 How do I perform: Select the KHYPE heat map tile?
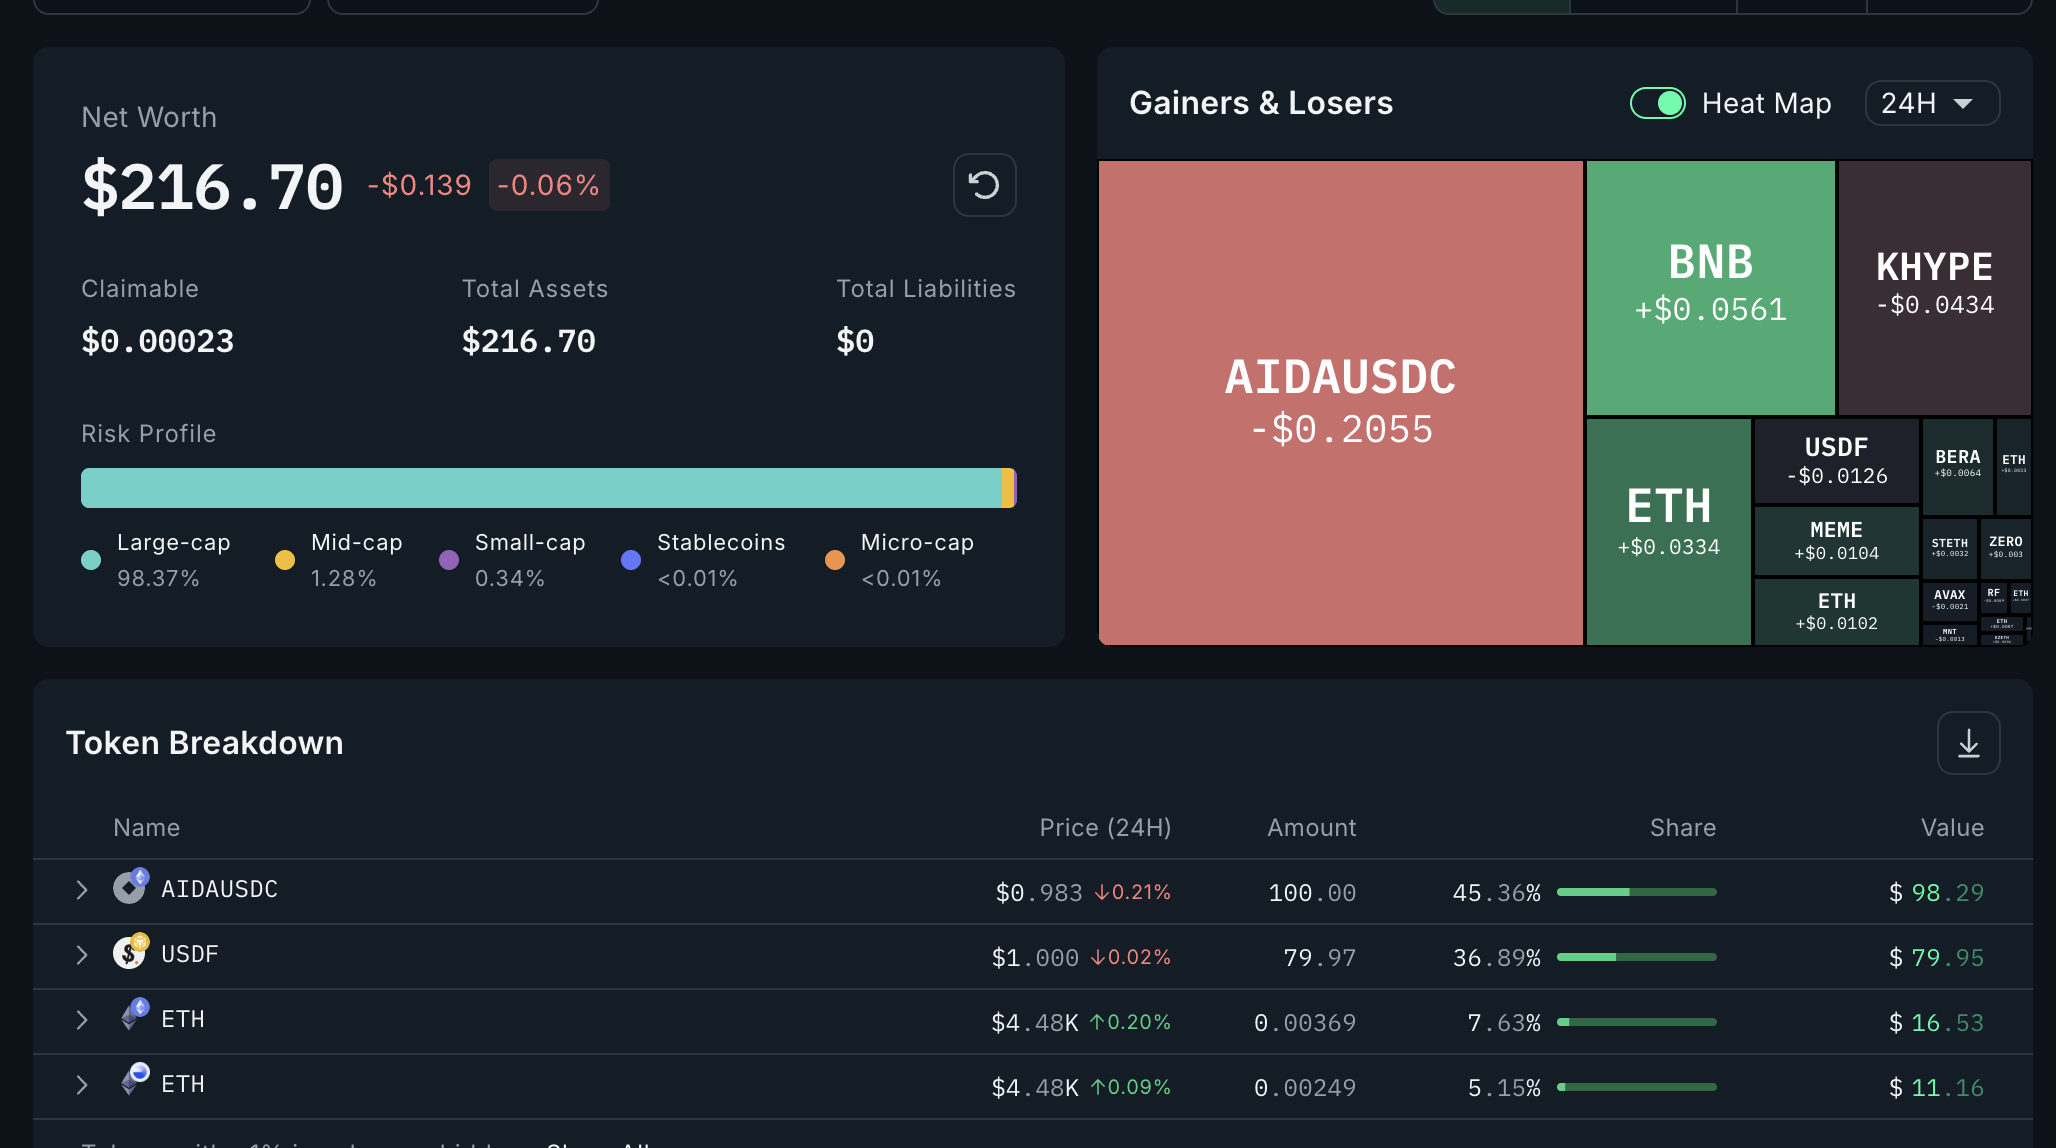(x=1934, y=287)
